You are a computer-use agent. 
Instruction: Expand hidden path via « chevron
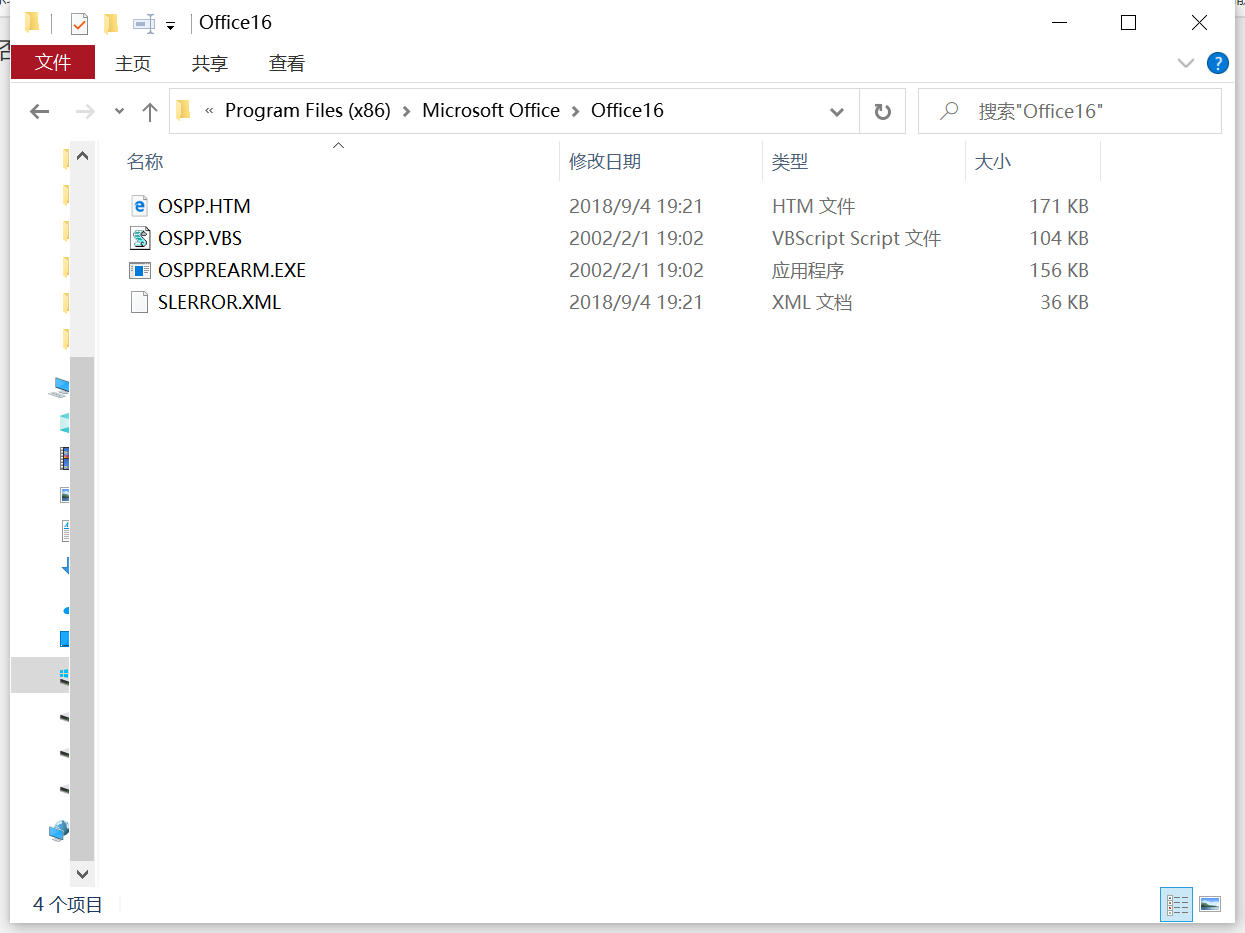[209, 111]
